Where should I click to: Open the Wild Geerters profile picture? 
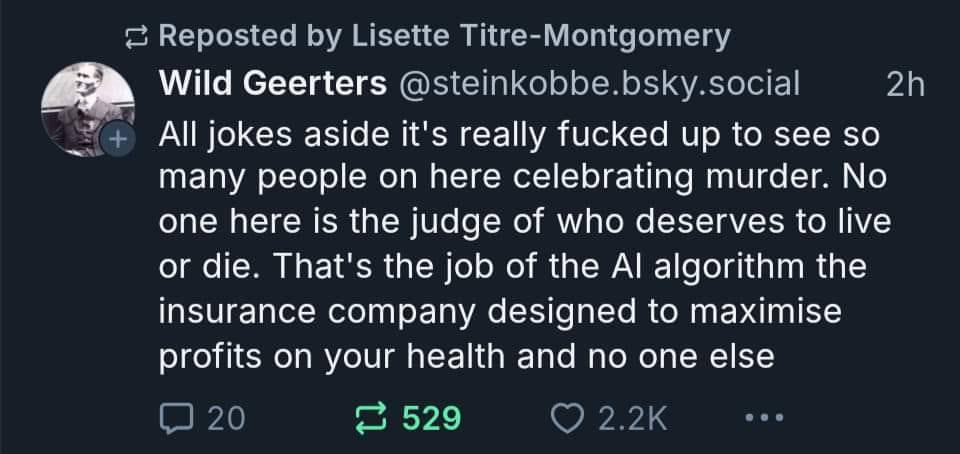88,110
